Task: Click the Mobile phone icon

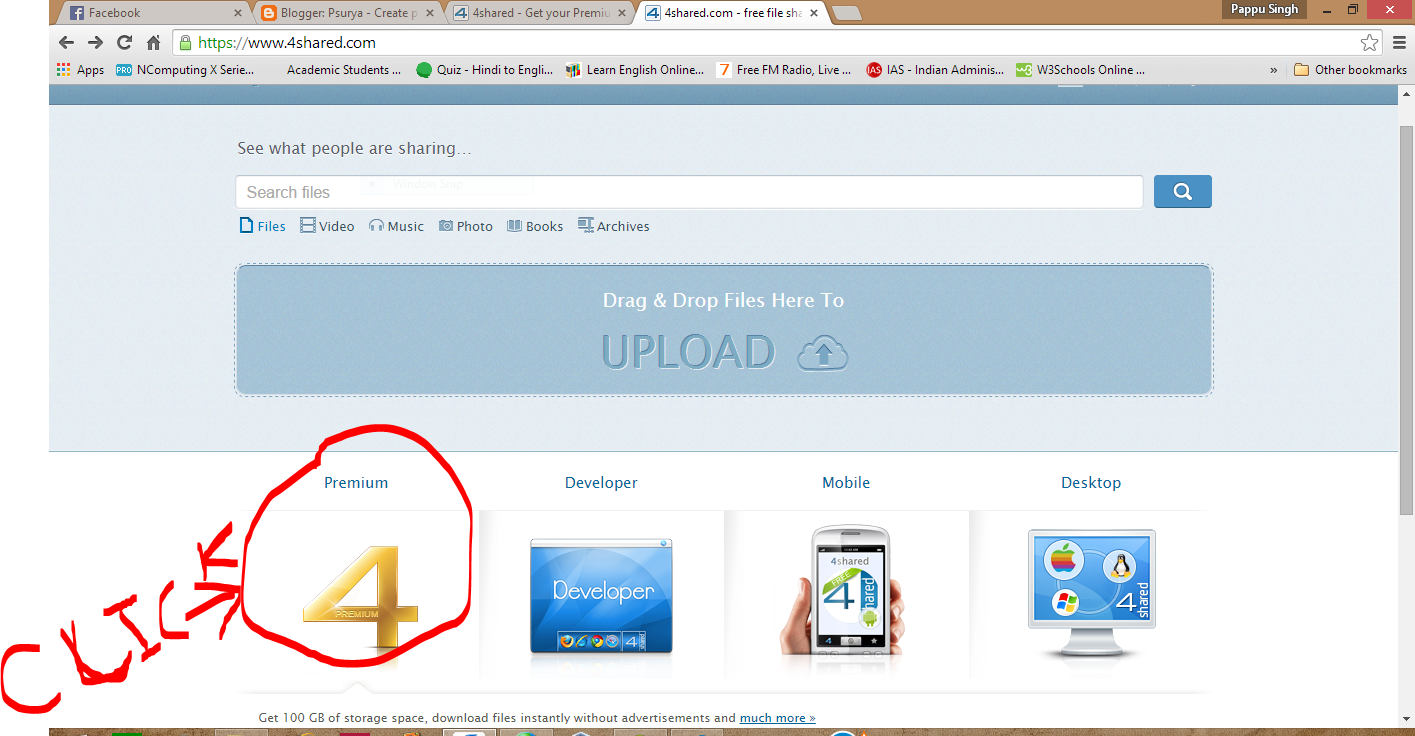Action: [x=846, y=595]
